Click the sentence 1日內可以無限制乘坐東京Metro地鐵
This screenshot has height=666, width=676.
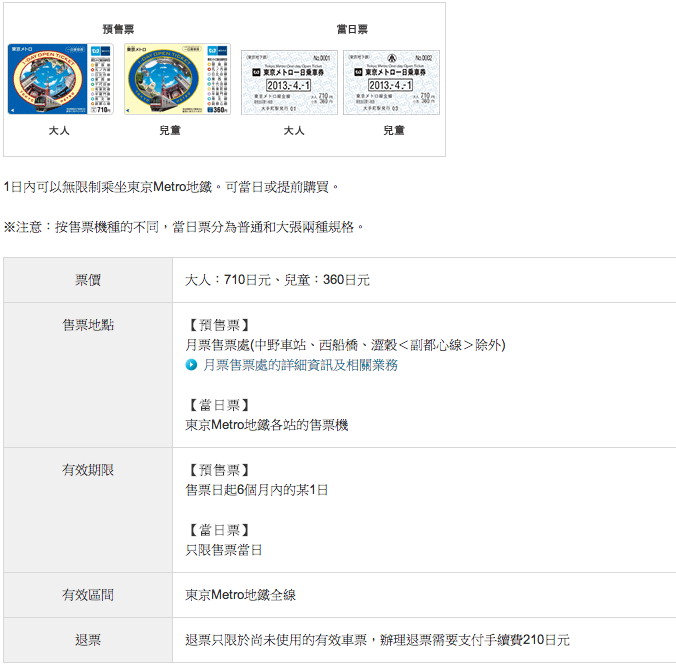108,187
